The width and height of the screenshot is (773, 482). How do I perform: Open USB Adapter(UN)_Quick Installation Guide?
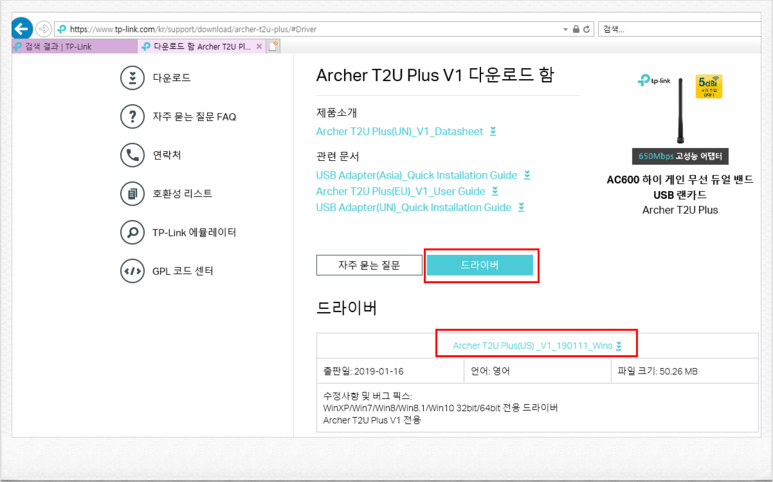(x=414, y=207)
